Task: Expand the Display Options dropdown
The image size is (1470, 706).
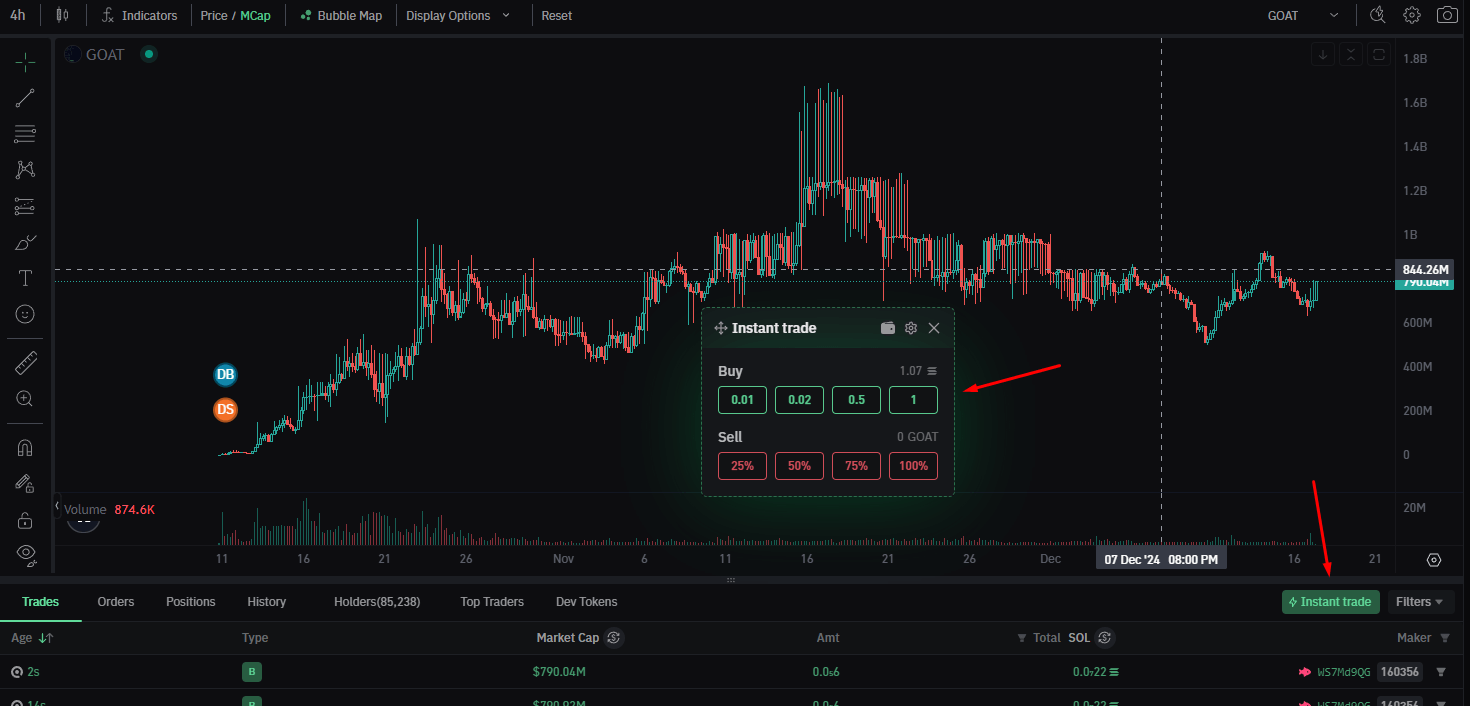Action: click(x=458, y=16)
